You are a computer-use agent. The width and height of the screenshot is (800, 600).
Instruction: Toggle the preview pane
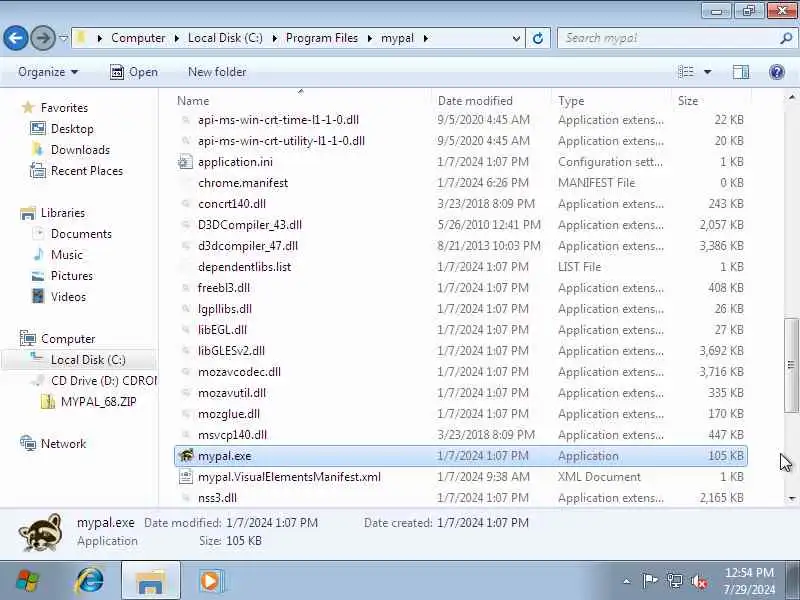[x=741, y=72]
